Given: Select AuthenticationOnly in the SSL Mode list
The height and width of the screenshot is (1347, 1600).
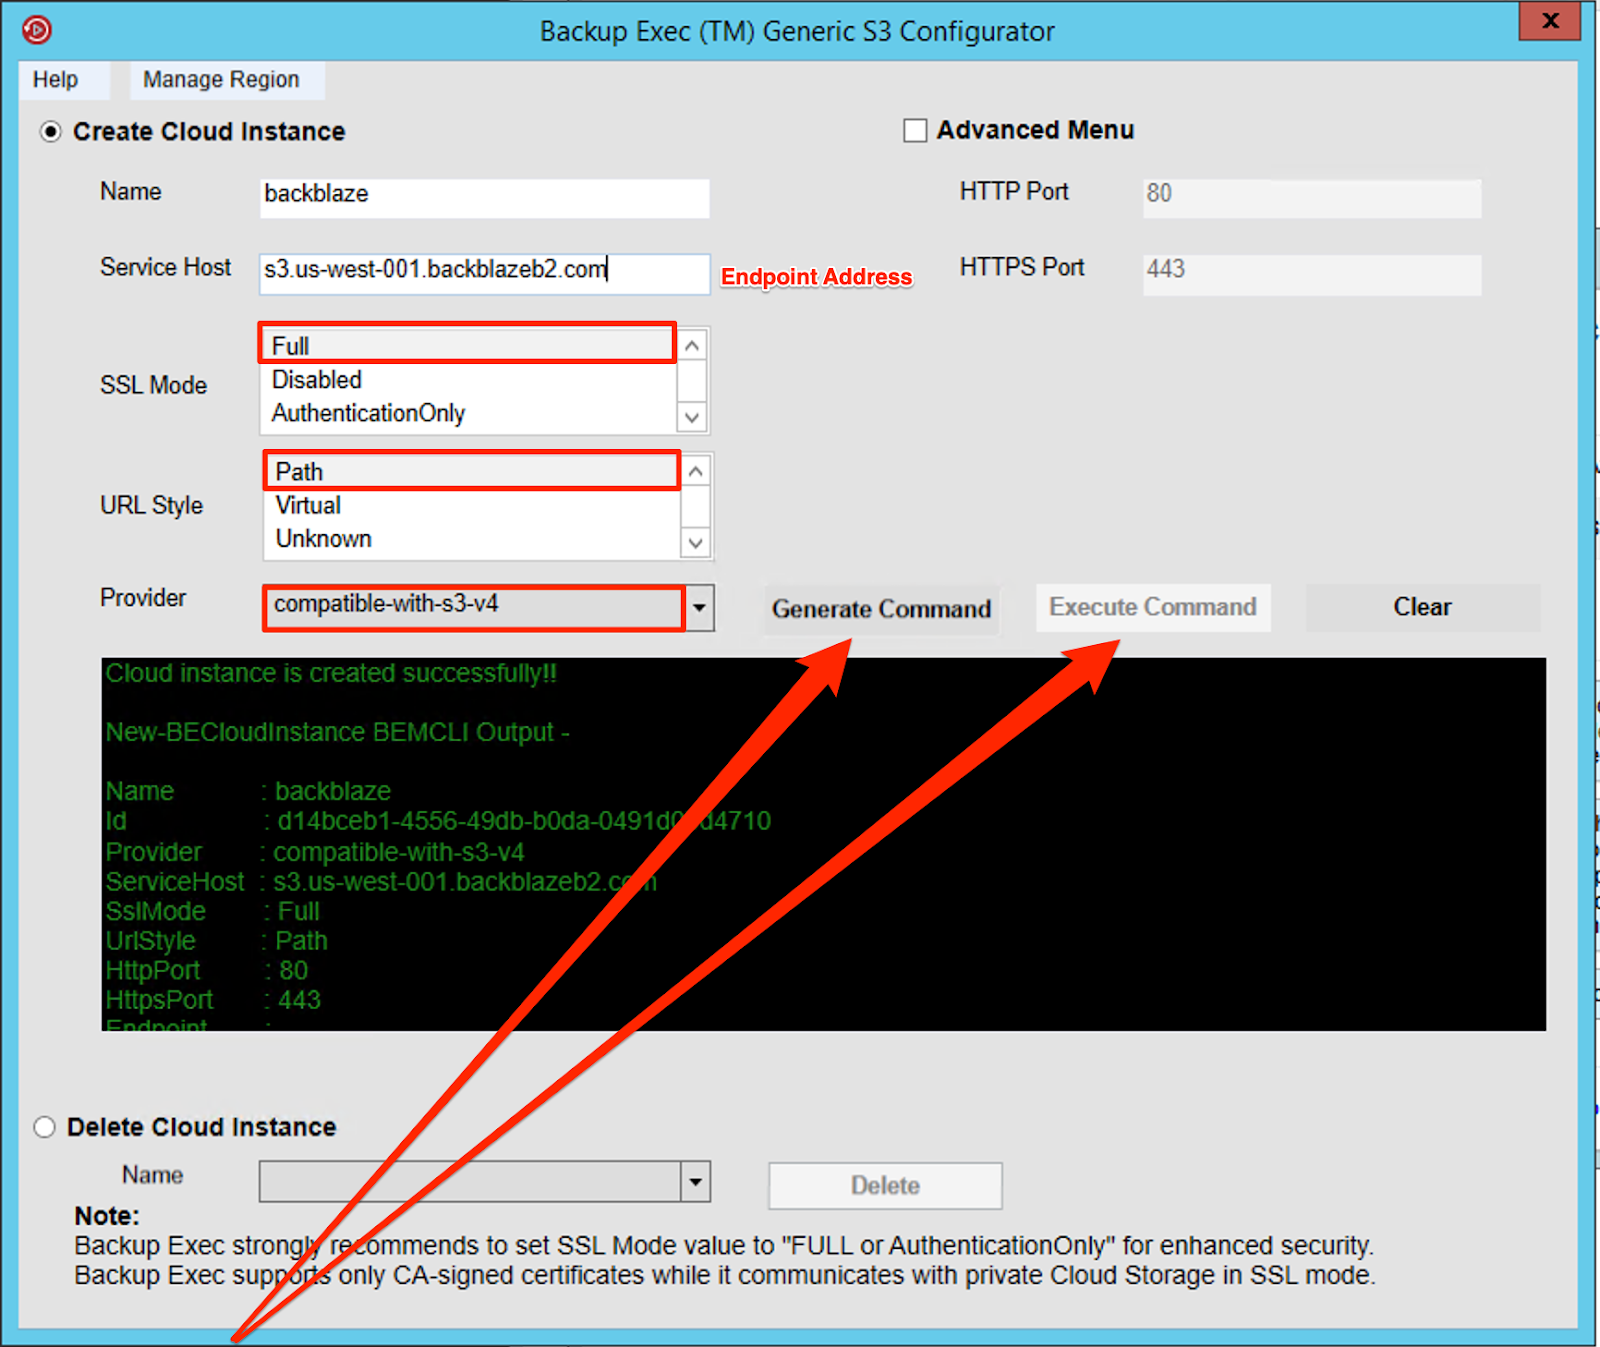Looking at the screenshot, I should click(468, 413).
